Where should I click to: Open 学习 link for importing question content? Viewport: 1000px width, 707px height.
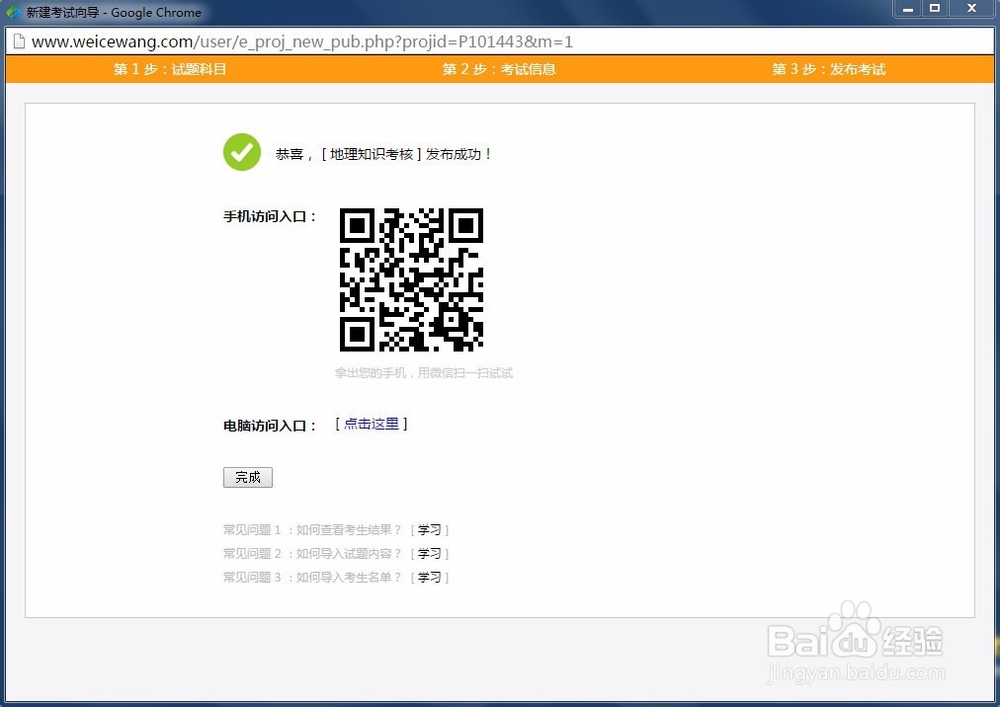click(430, 553)
